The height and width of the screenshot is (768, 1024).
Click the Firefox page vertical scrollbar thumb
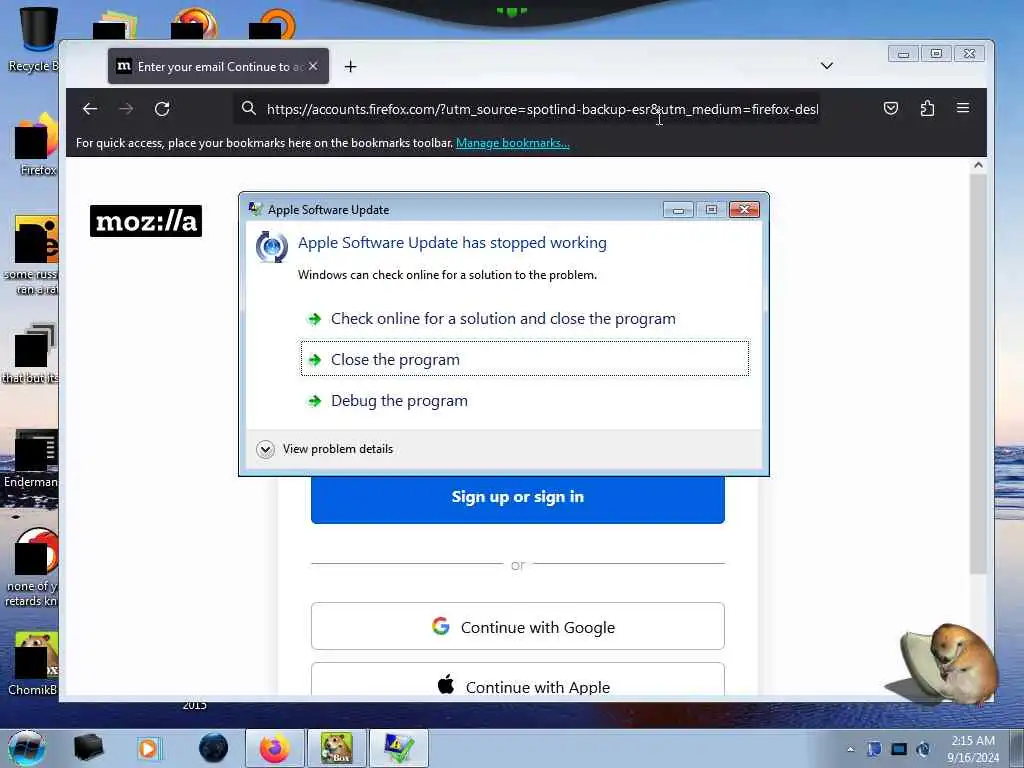(x=978, y=374)
